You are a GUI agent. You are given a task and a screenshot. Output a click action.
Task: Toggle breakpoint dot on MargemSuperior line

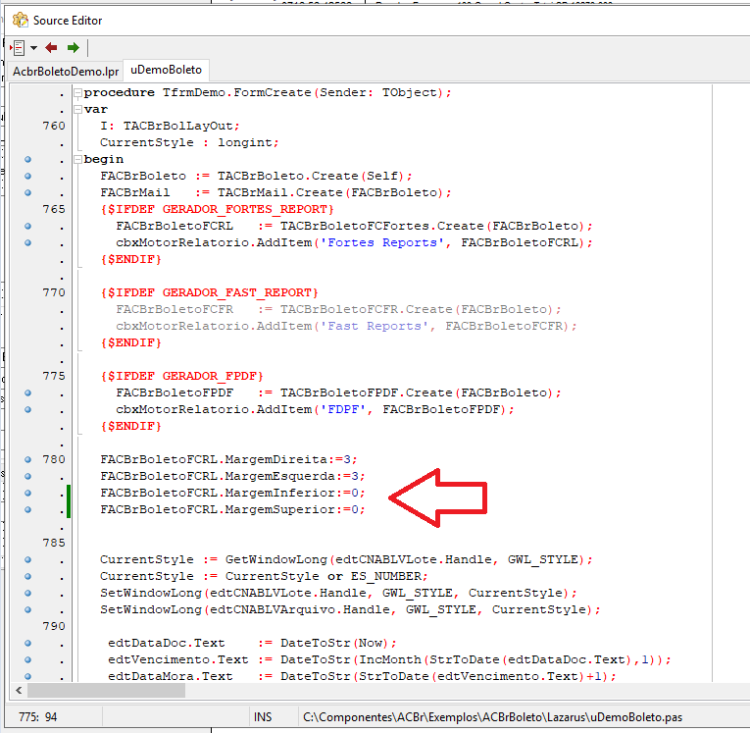pos(28,510)
